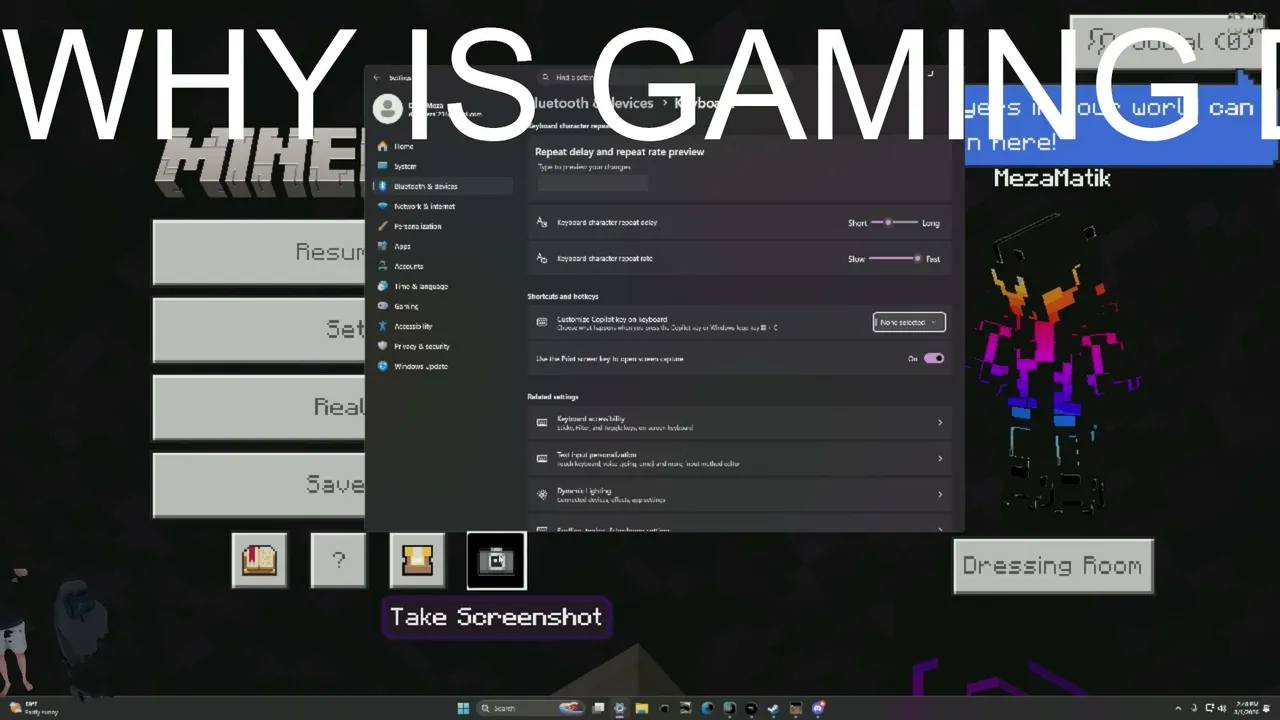Click the Gaming controller icon in sidebar
The image size is (1280, 720).
[383, 306]
